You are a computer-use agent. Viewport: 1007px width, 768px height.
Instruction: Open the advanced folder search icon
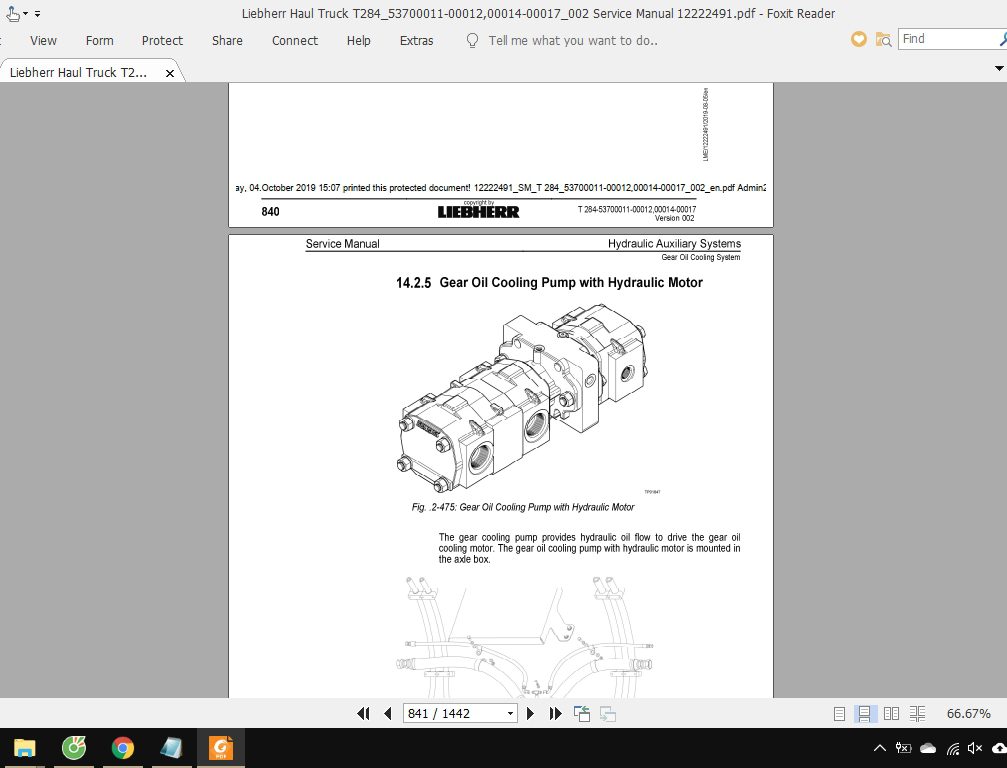[x=884, y=40]
